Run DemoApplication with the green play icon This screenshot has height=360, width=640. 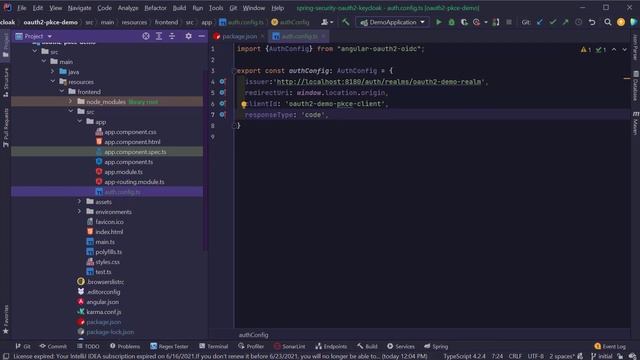[439, 22]
